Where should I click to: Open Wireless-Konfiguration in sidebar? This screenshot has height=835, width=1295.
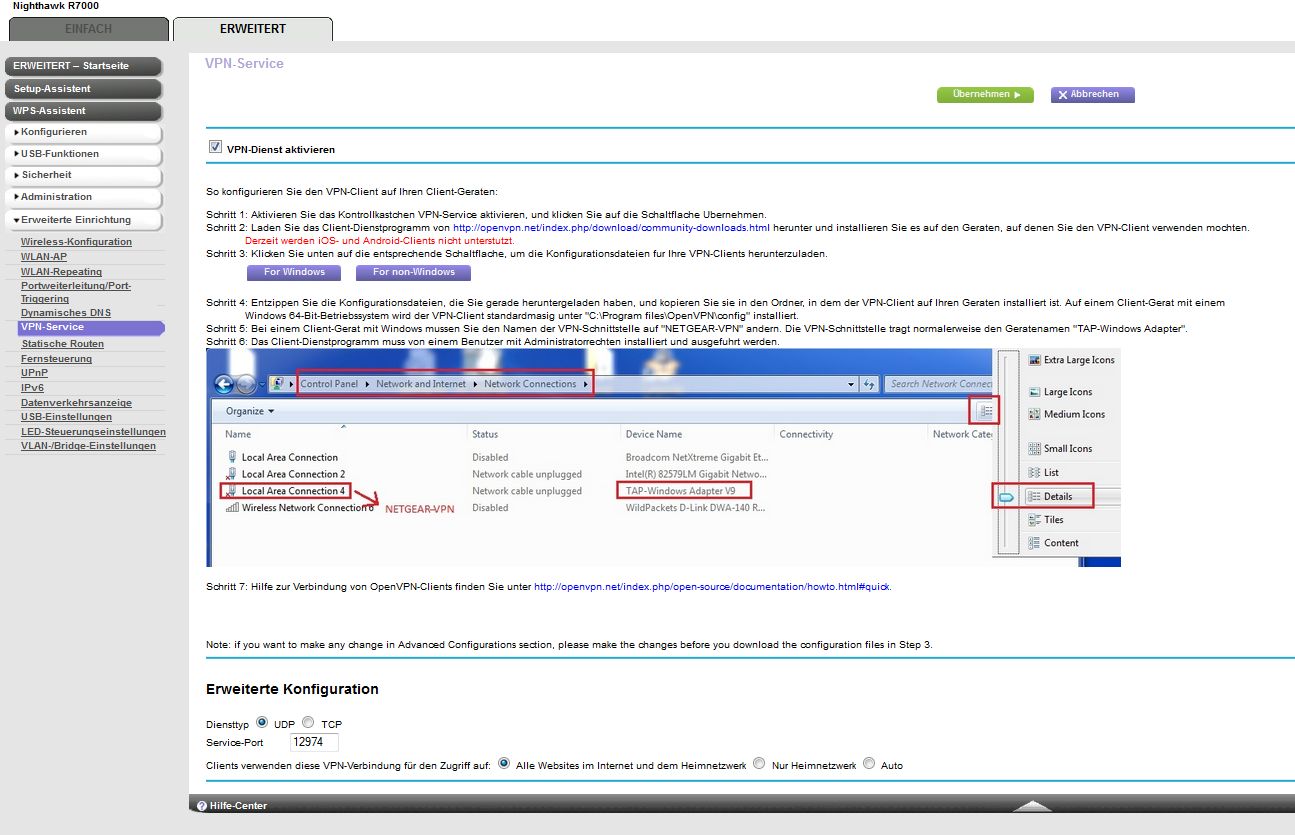pyautogui.click(x=76, y=242)
